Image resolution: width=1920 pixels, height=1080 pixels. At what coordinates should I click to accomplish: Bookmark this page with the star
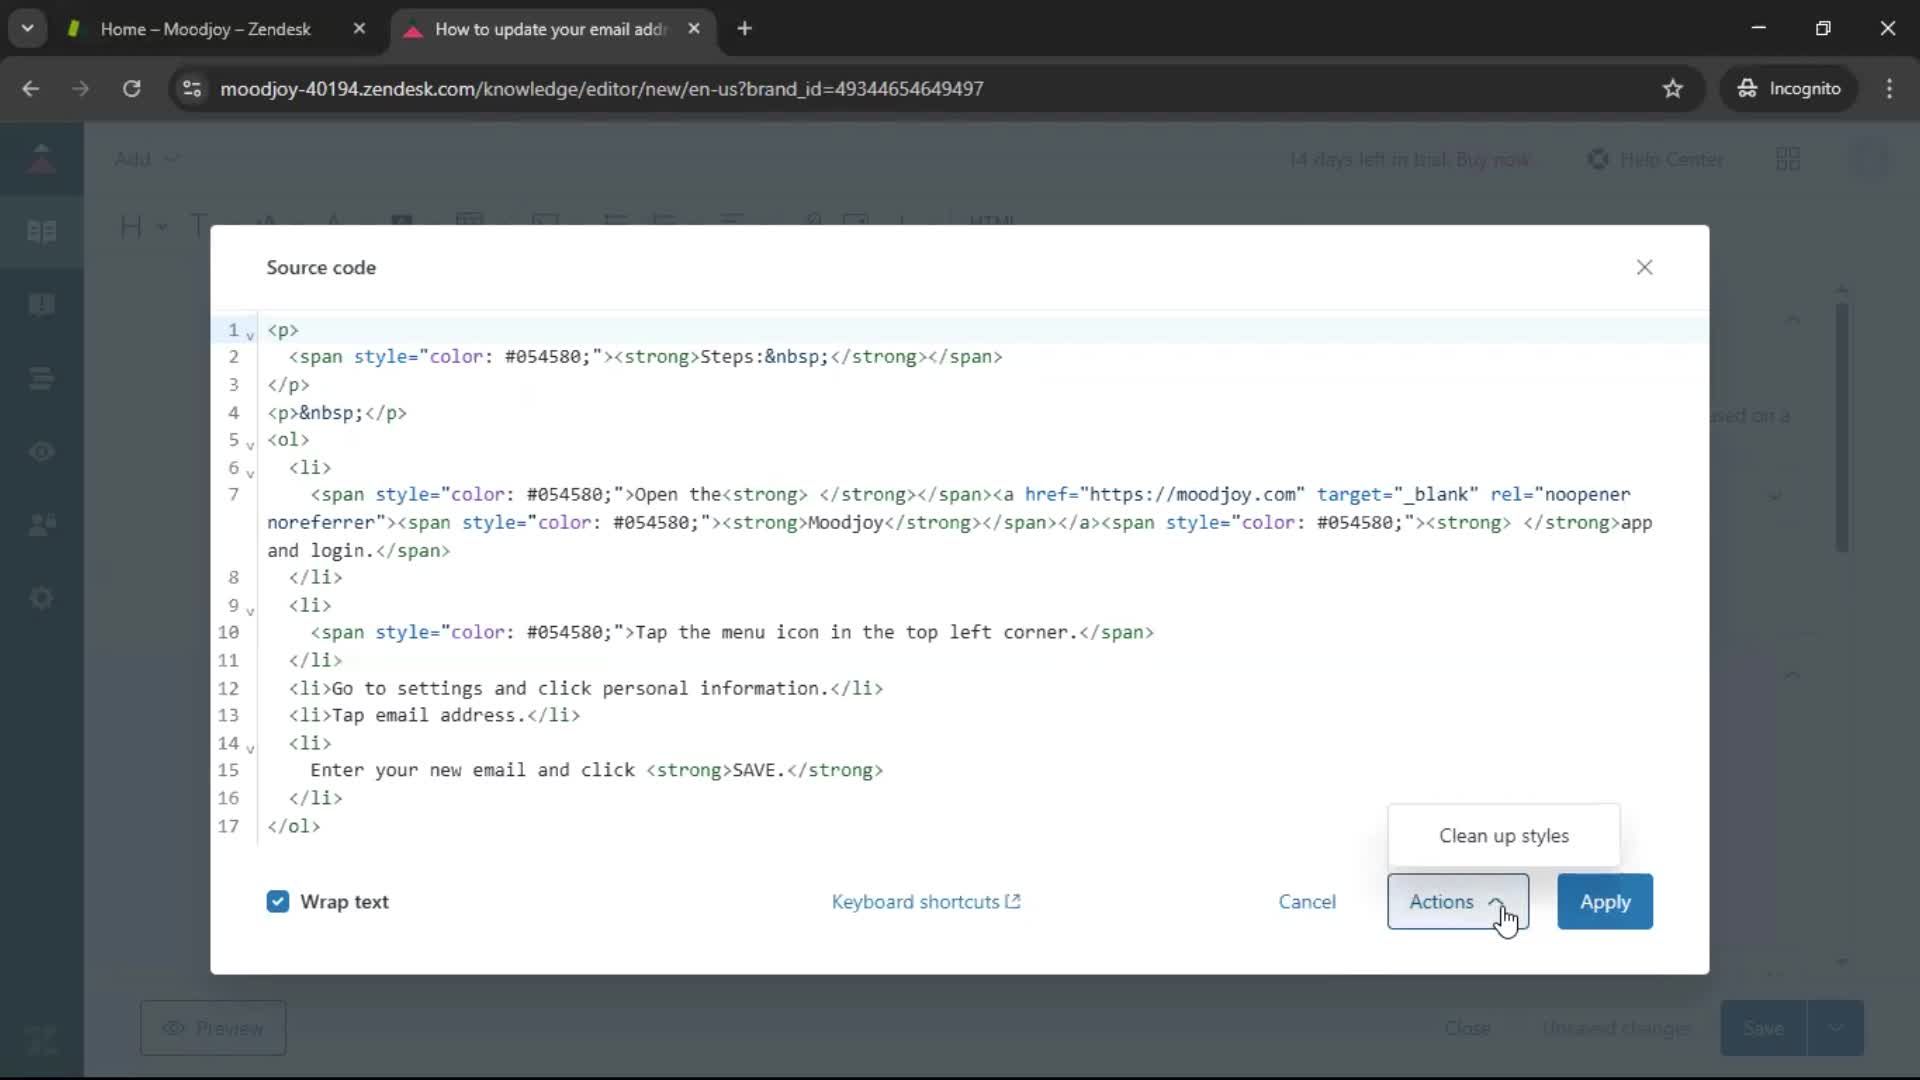coord(1672,89)
